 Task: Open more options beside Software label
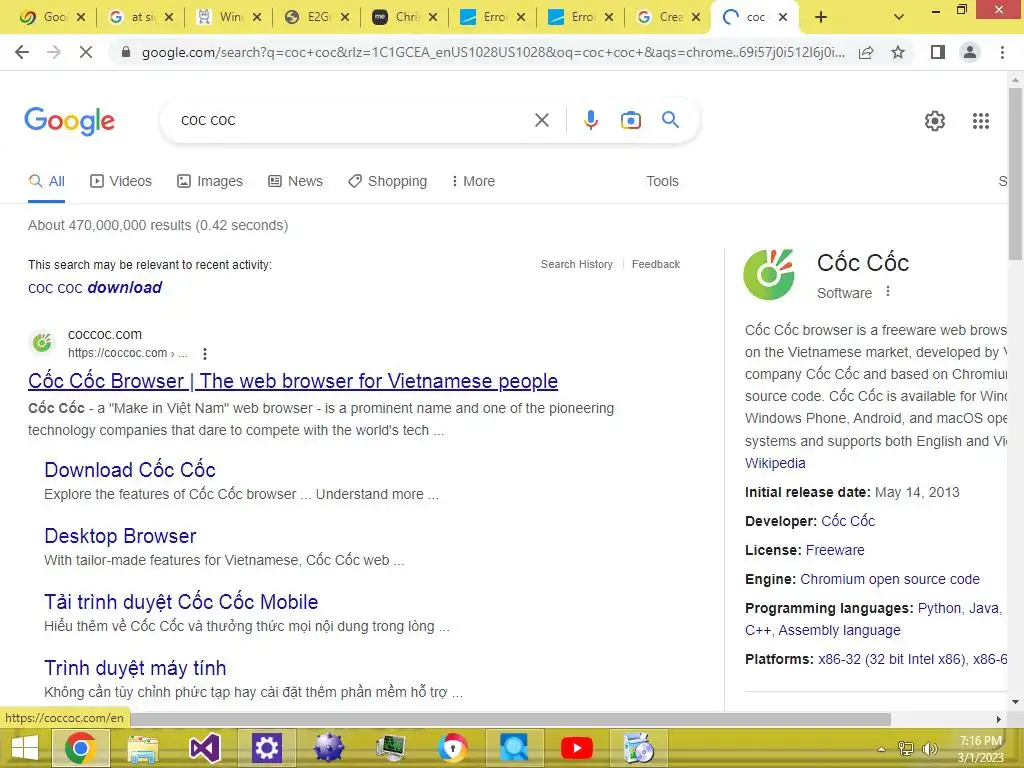point(888,291)
